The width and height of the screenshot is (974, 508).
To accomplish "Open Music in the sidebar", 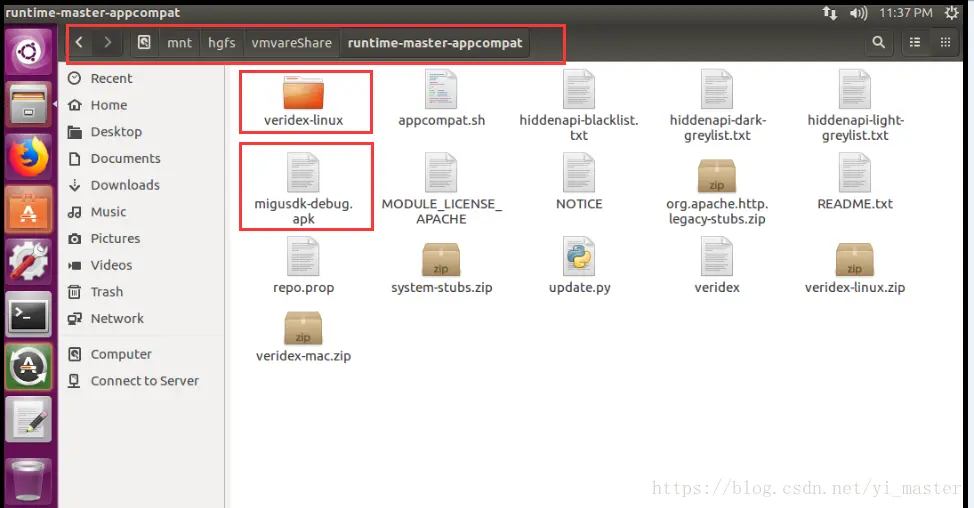I will (108, 212).
